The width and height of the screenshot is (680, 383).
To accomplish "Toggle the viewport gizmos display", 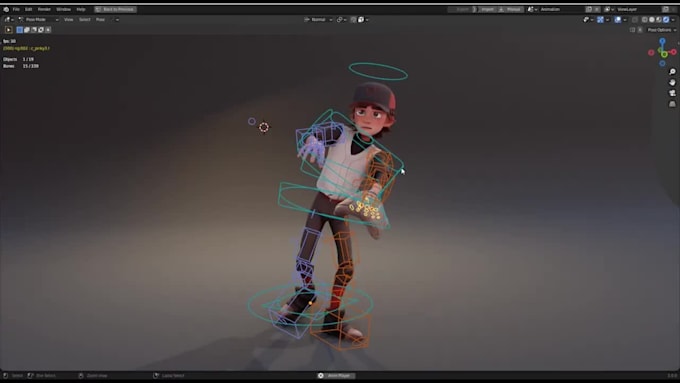I will click(x=601, y=20).
